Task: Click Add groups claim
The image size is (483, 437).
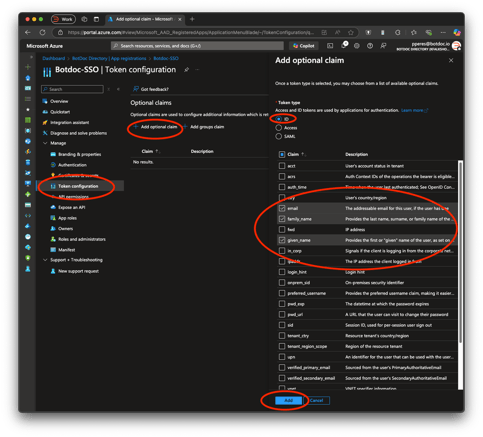Action: click(x=204, y=127)
